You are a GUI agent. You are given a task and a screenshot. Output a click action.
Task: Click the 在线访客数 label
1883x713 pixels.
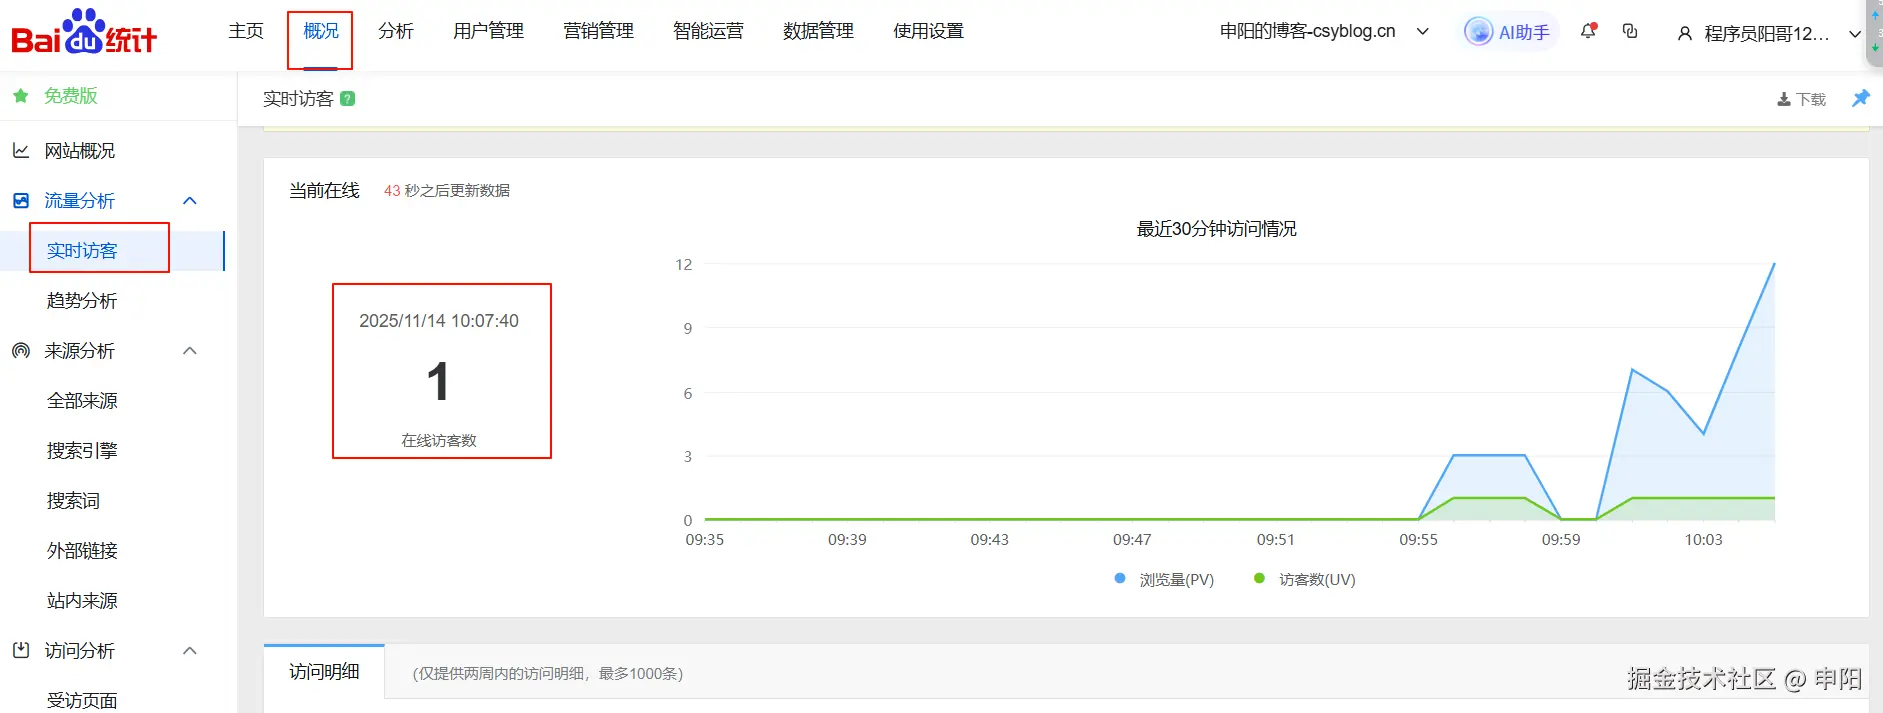click(x=439, y=441)
